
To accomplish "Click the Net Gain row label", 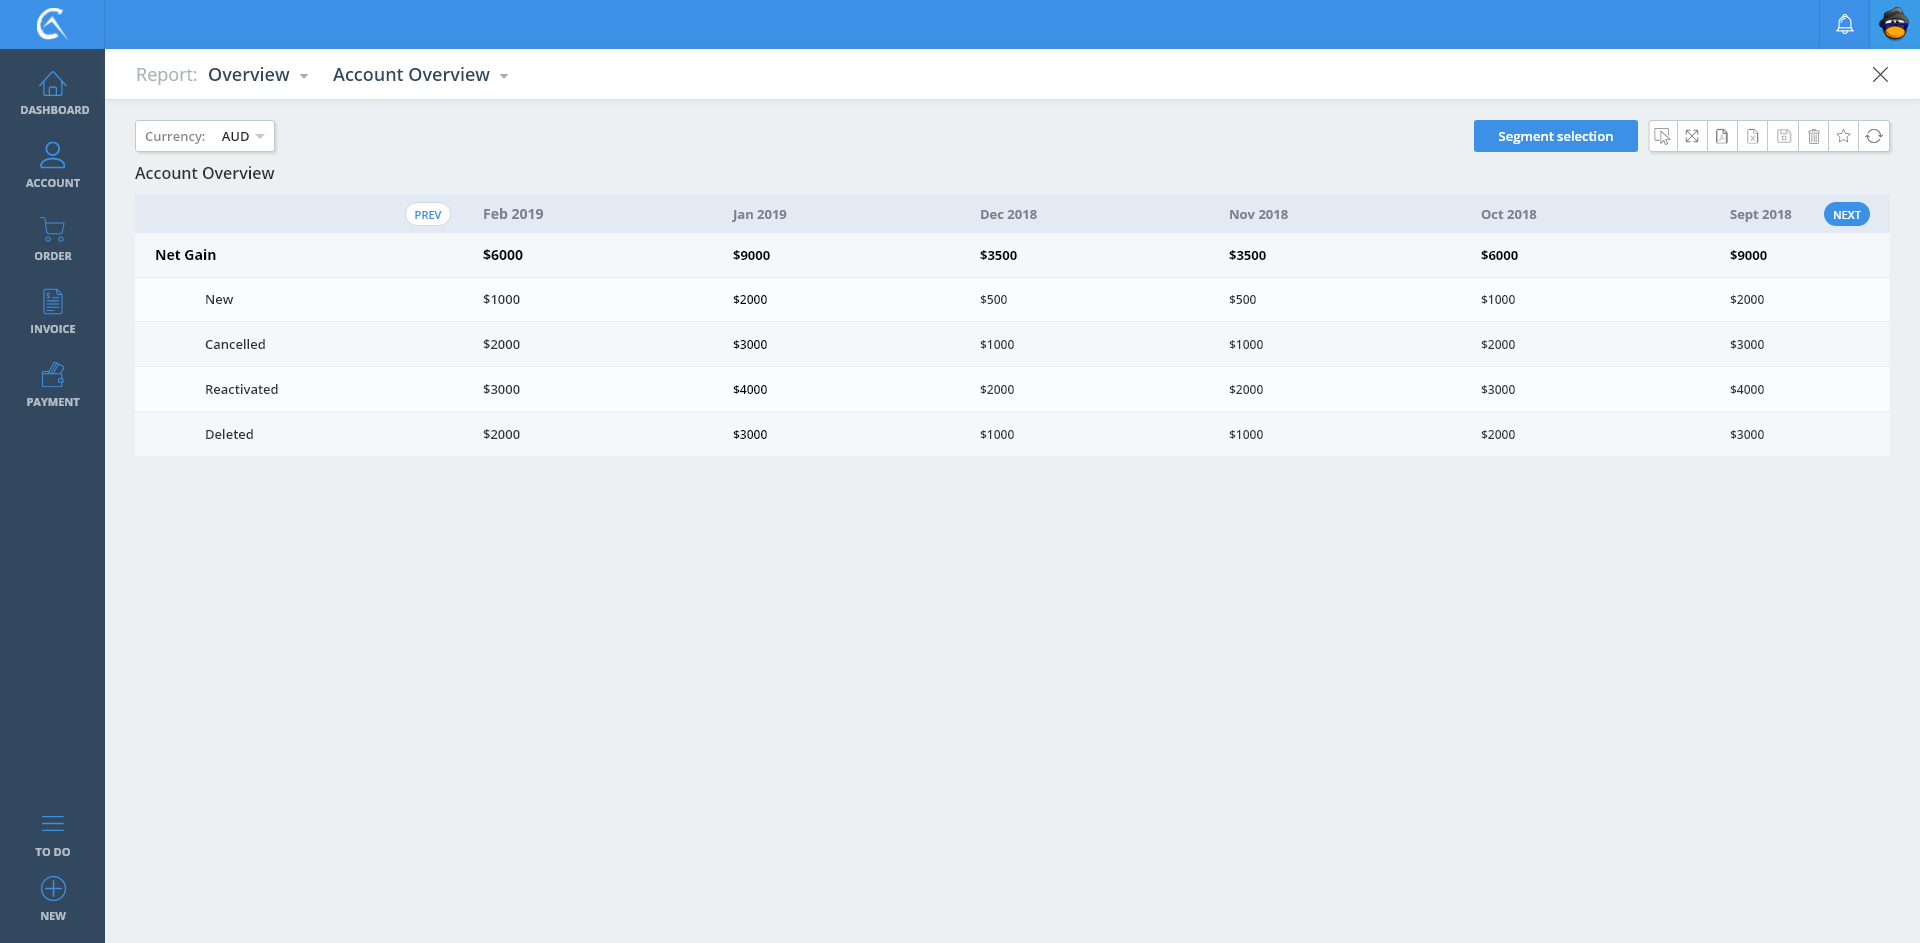I will point(186,255).
